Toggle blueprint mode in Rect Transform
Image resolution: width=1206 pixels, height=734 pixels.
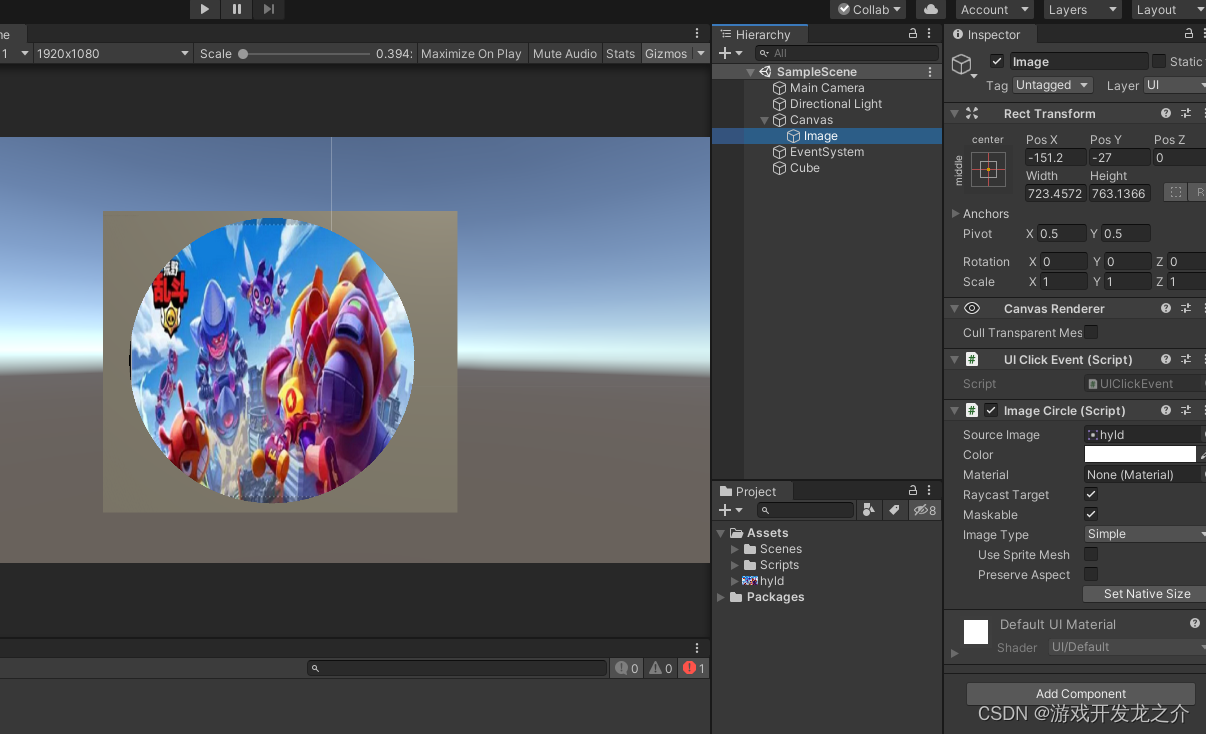tap(1176, 193)
